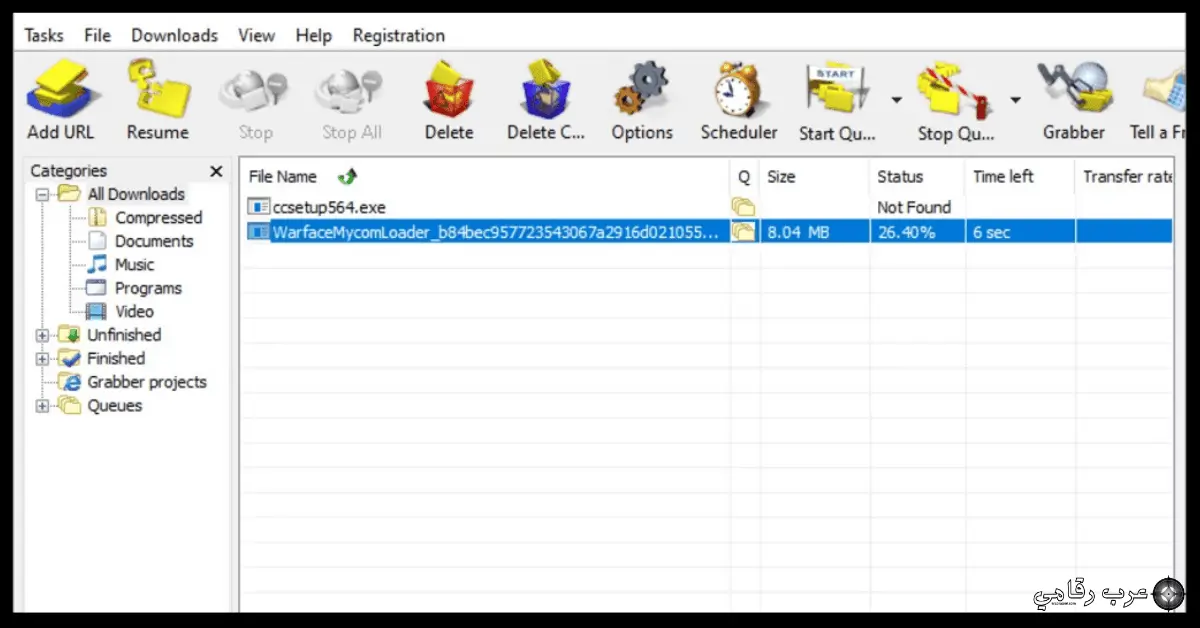Open the Start Queue dropdown arrow
This screenshot has height=628, width=1200.
coord(896,100)
